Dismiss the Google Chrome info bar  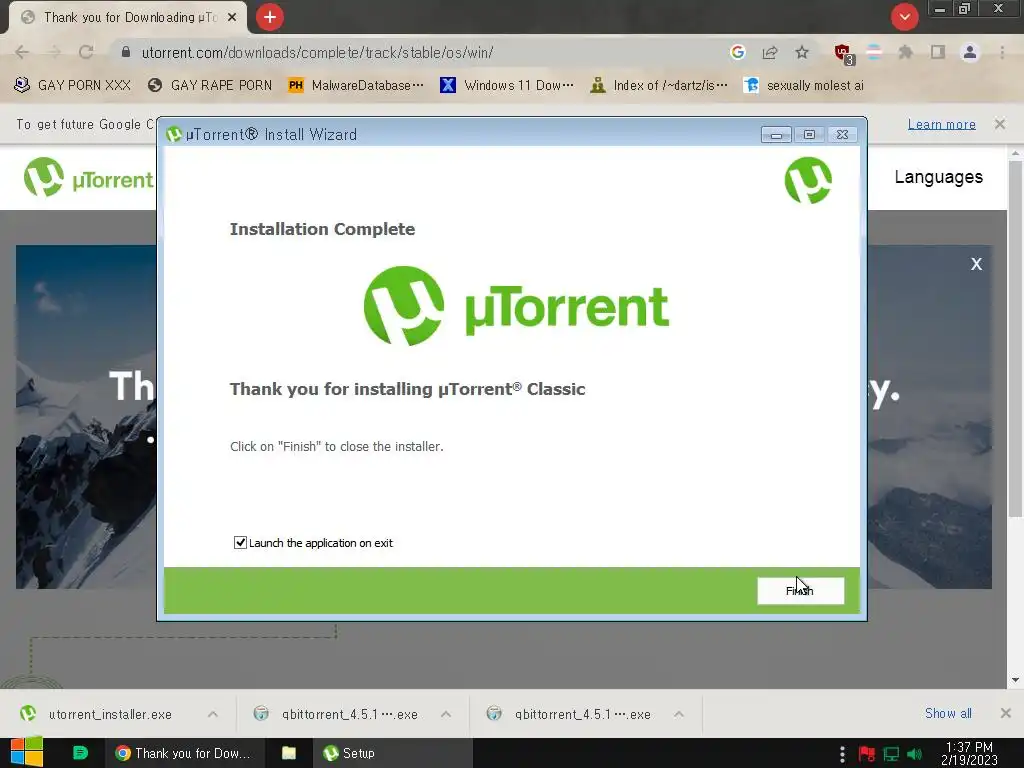(1000, 124)
